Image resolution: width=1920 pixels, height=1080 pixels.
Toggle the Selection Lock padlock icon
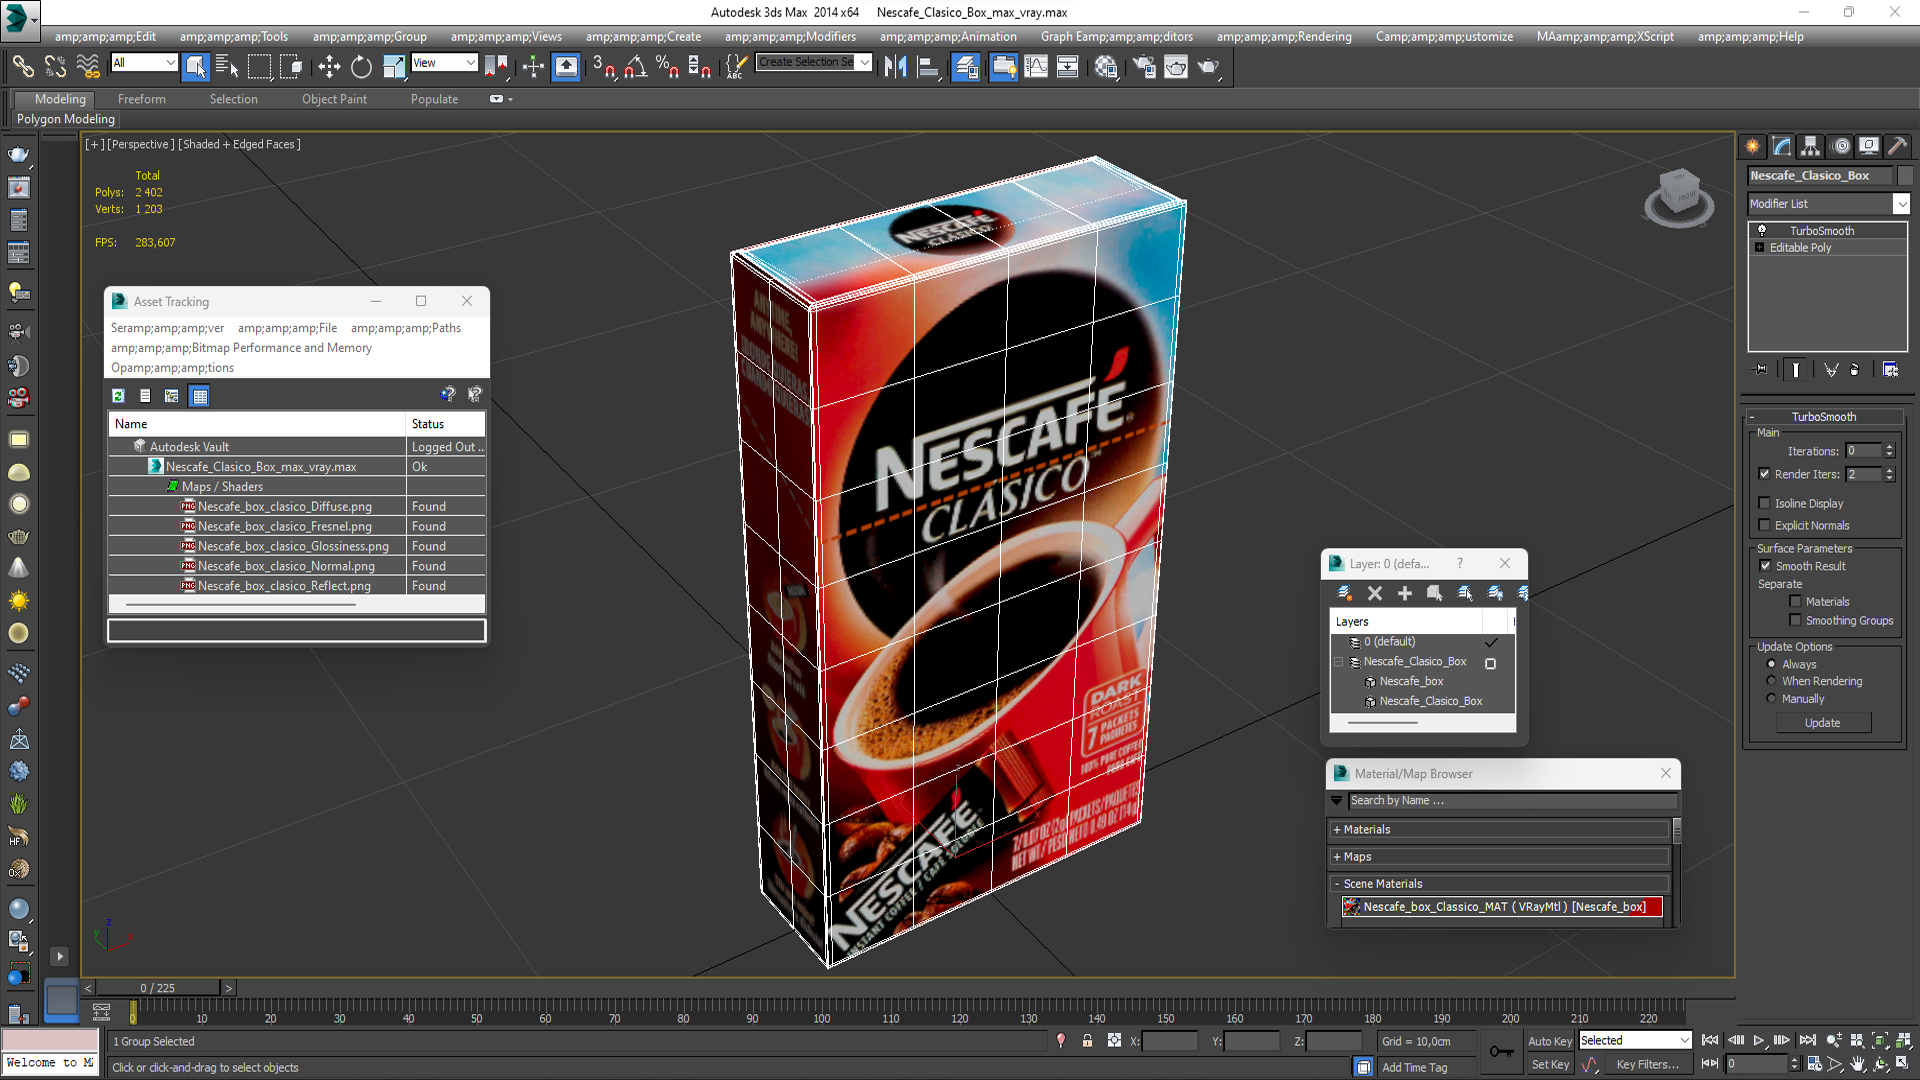(1087, 1041)
